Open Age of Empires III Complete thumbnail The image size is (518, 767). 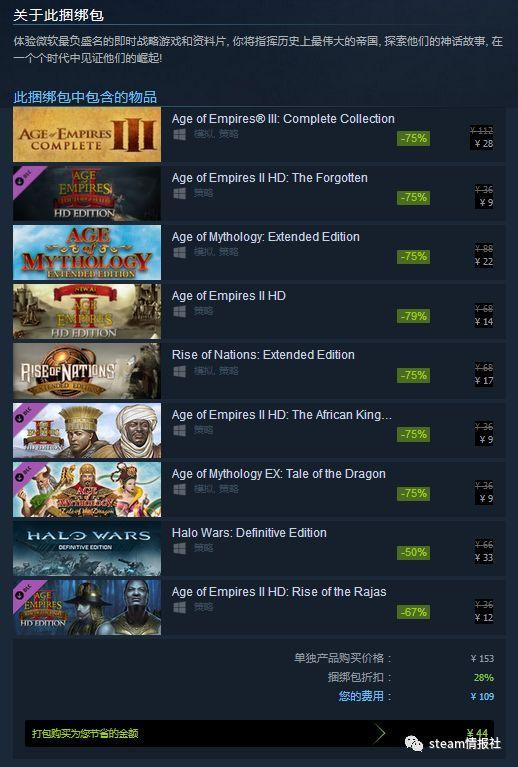87,135
